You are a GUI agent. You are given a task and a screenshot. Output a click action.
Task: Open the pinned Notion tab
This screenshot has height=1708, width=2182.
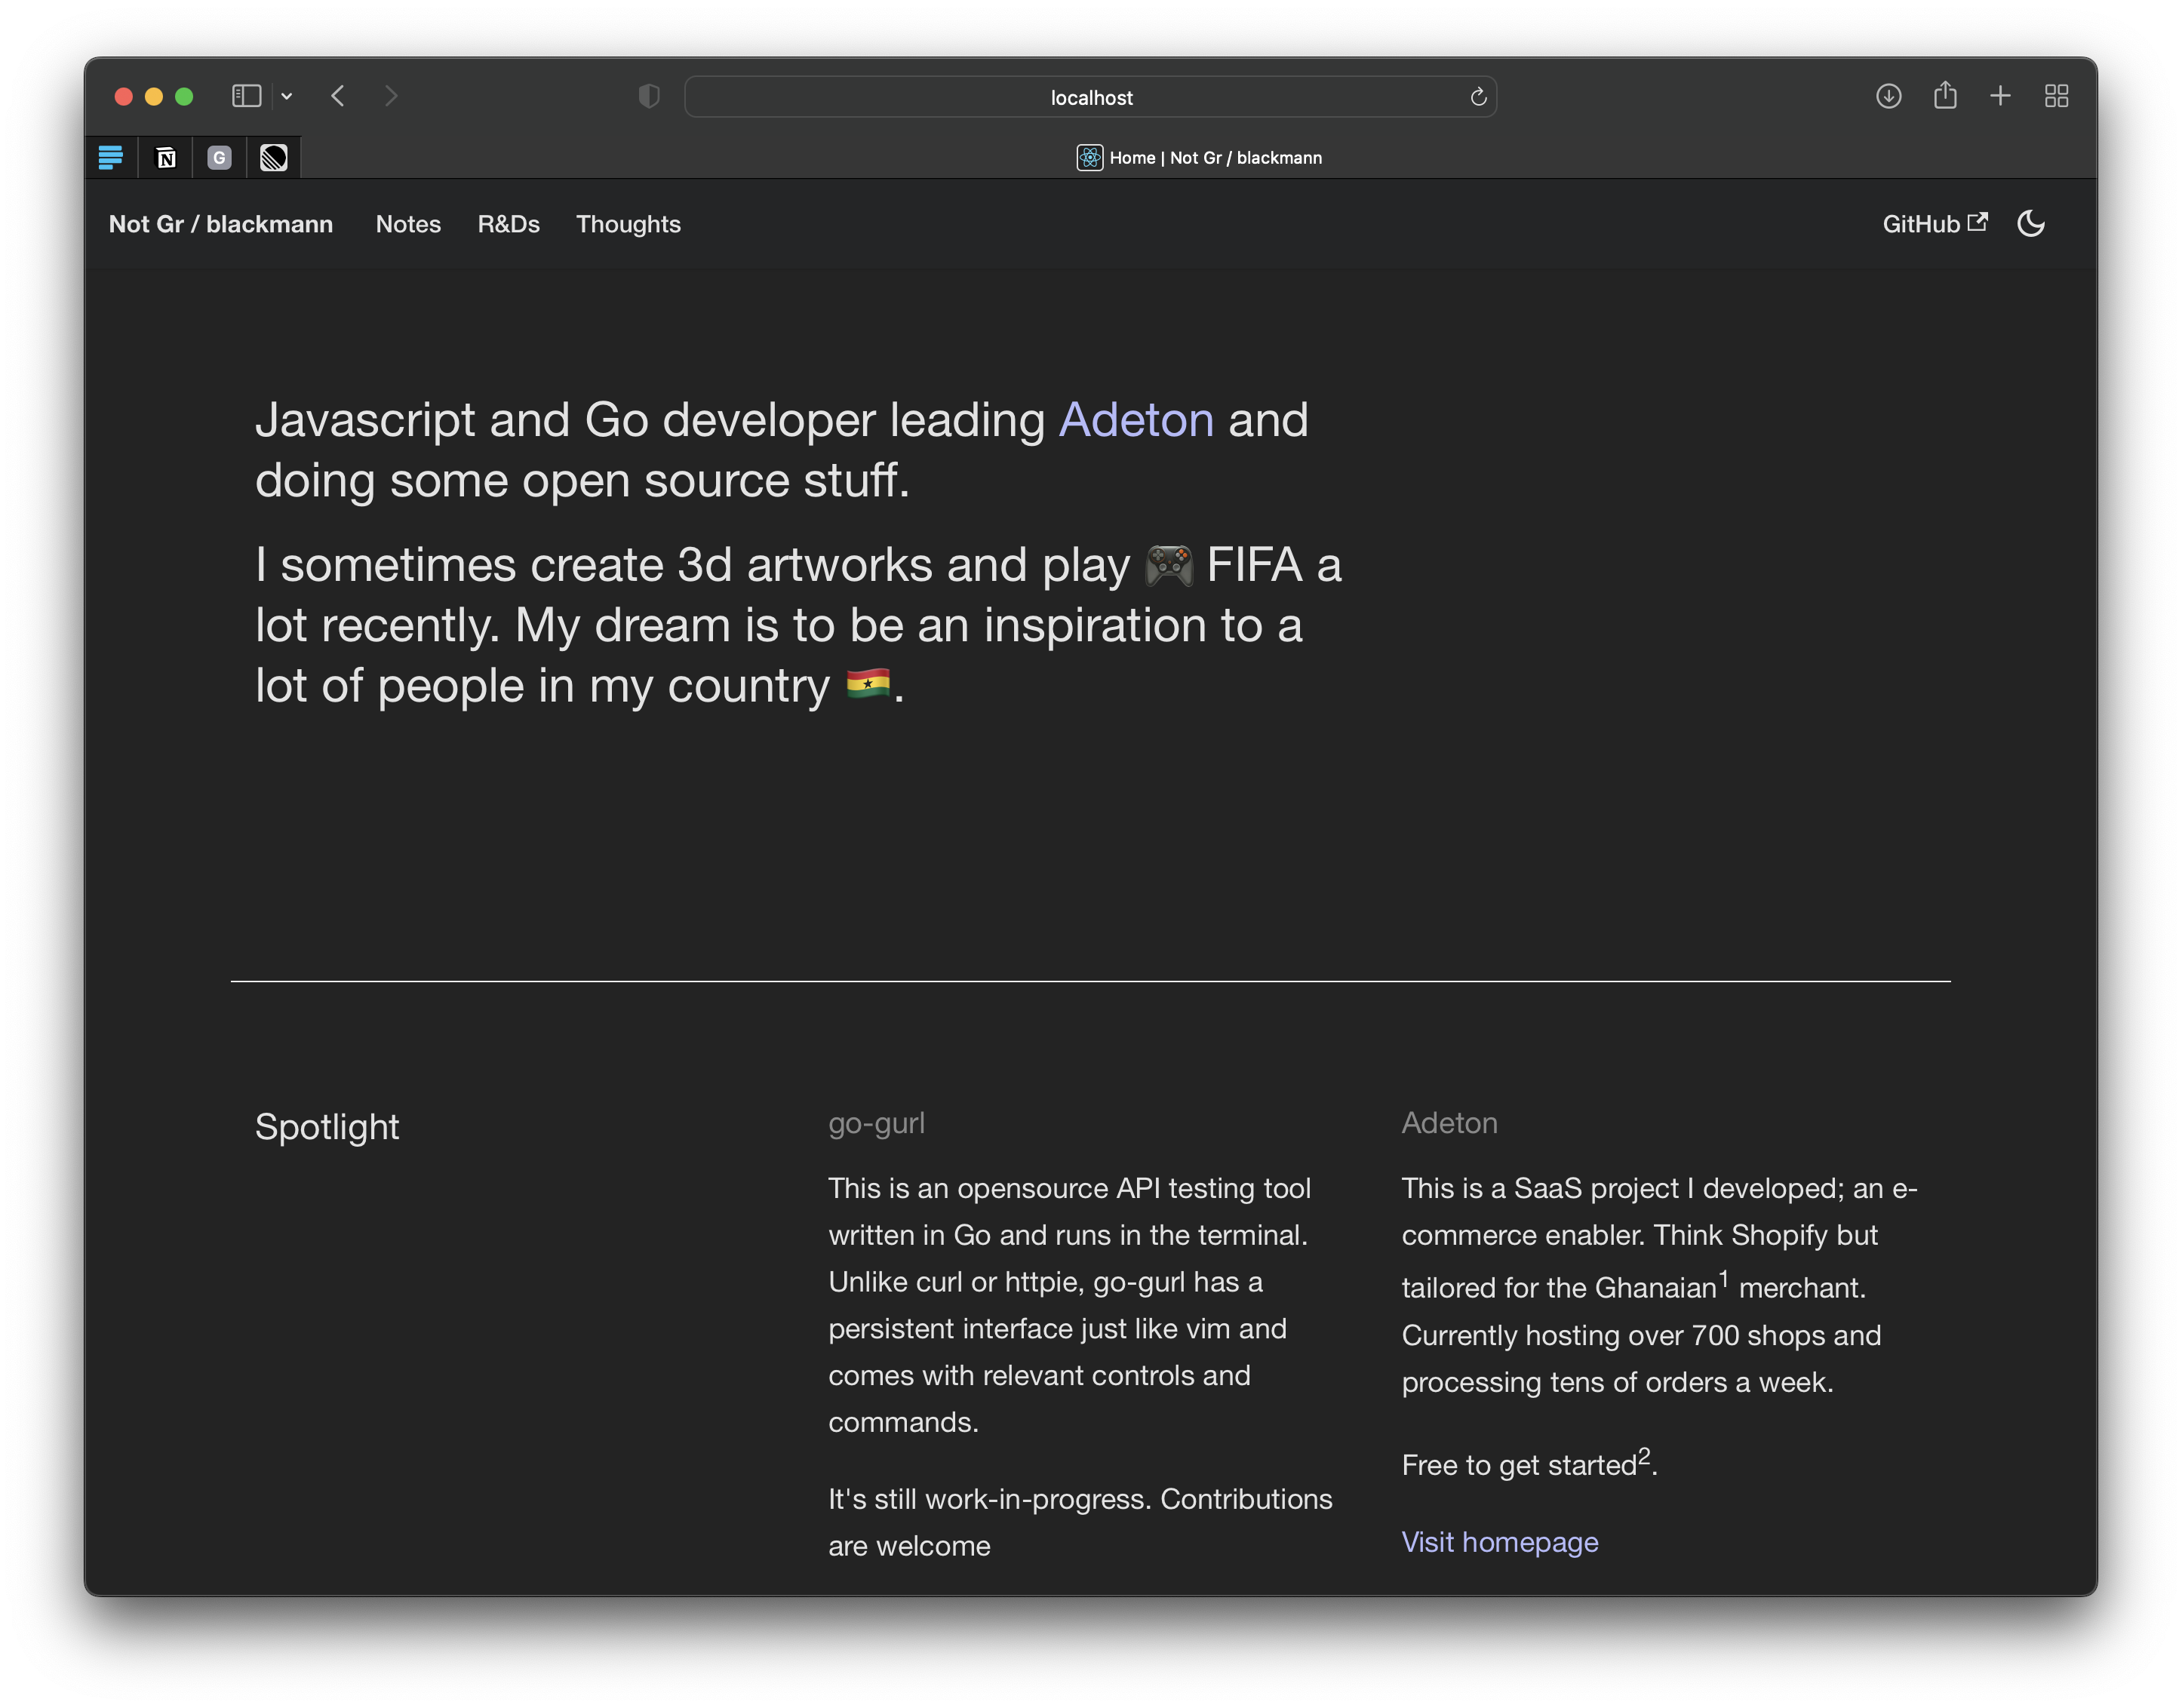click(166, 158)
